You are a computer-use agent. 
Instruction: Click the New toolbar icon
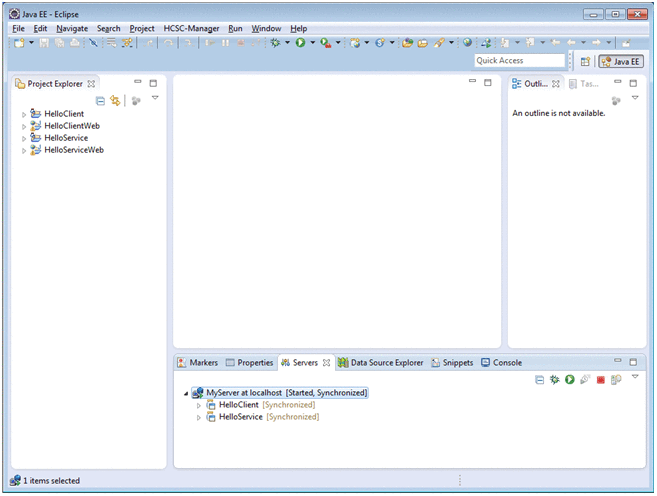(19, 43)
